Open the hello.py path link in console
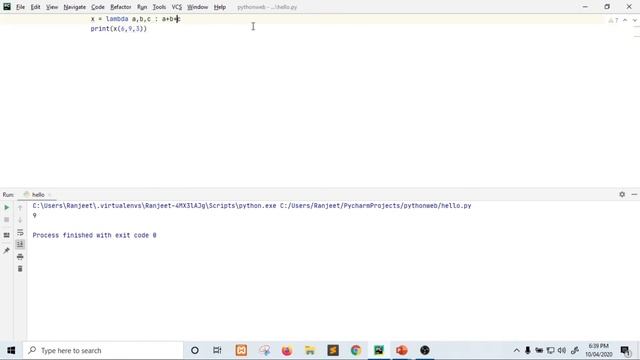640x360 pixels. [x=376, y=206]
